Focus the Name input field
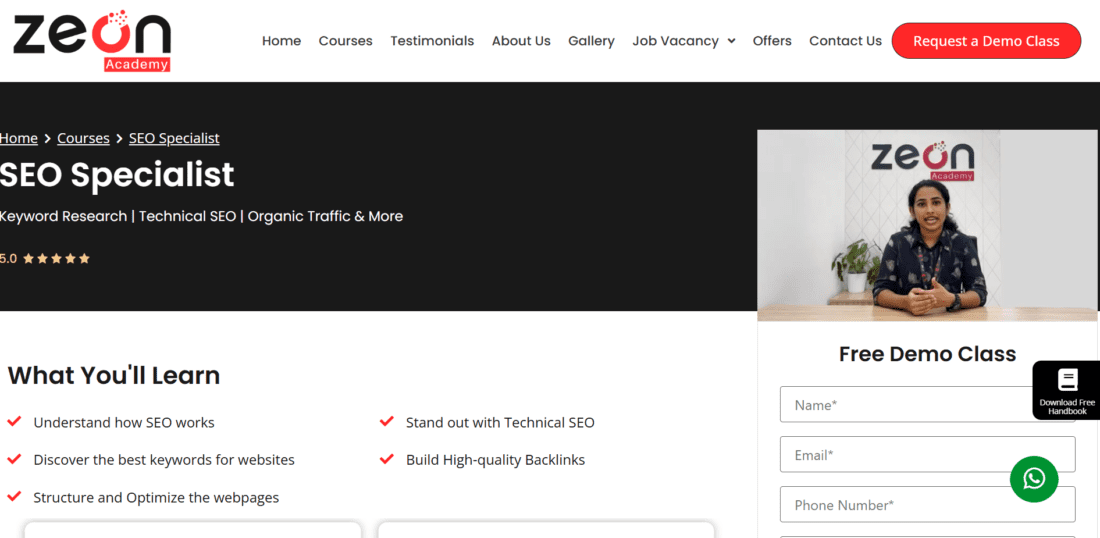1100x538 pixels. click(905, 405)
